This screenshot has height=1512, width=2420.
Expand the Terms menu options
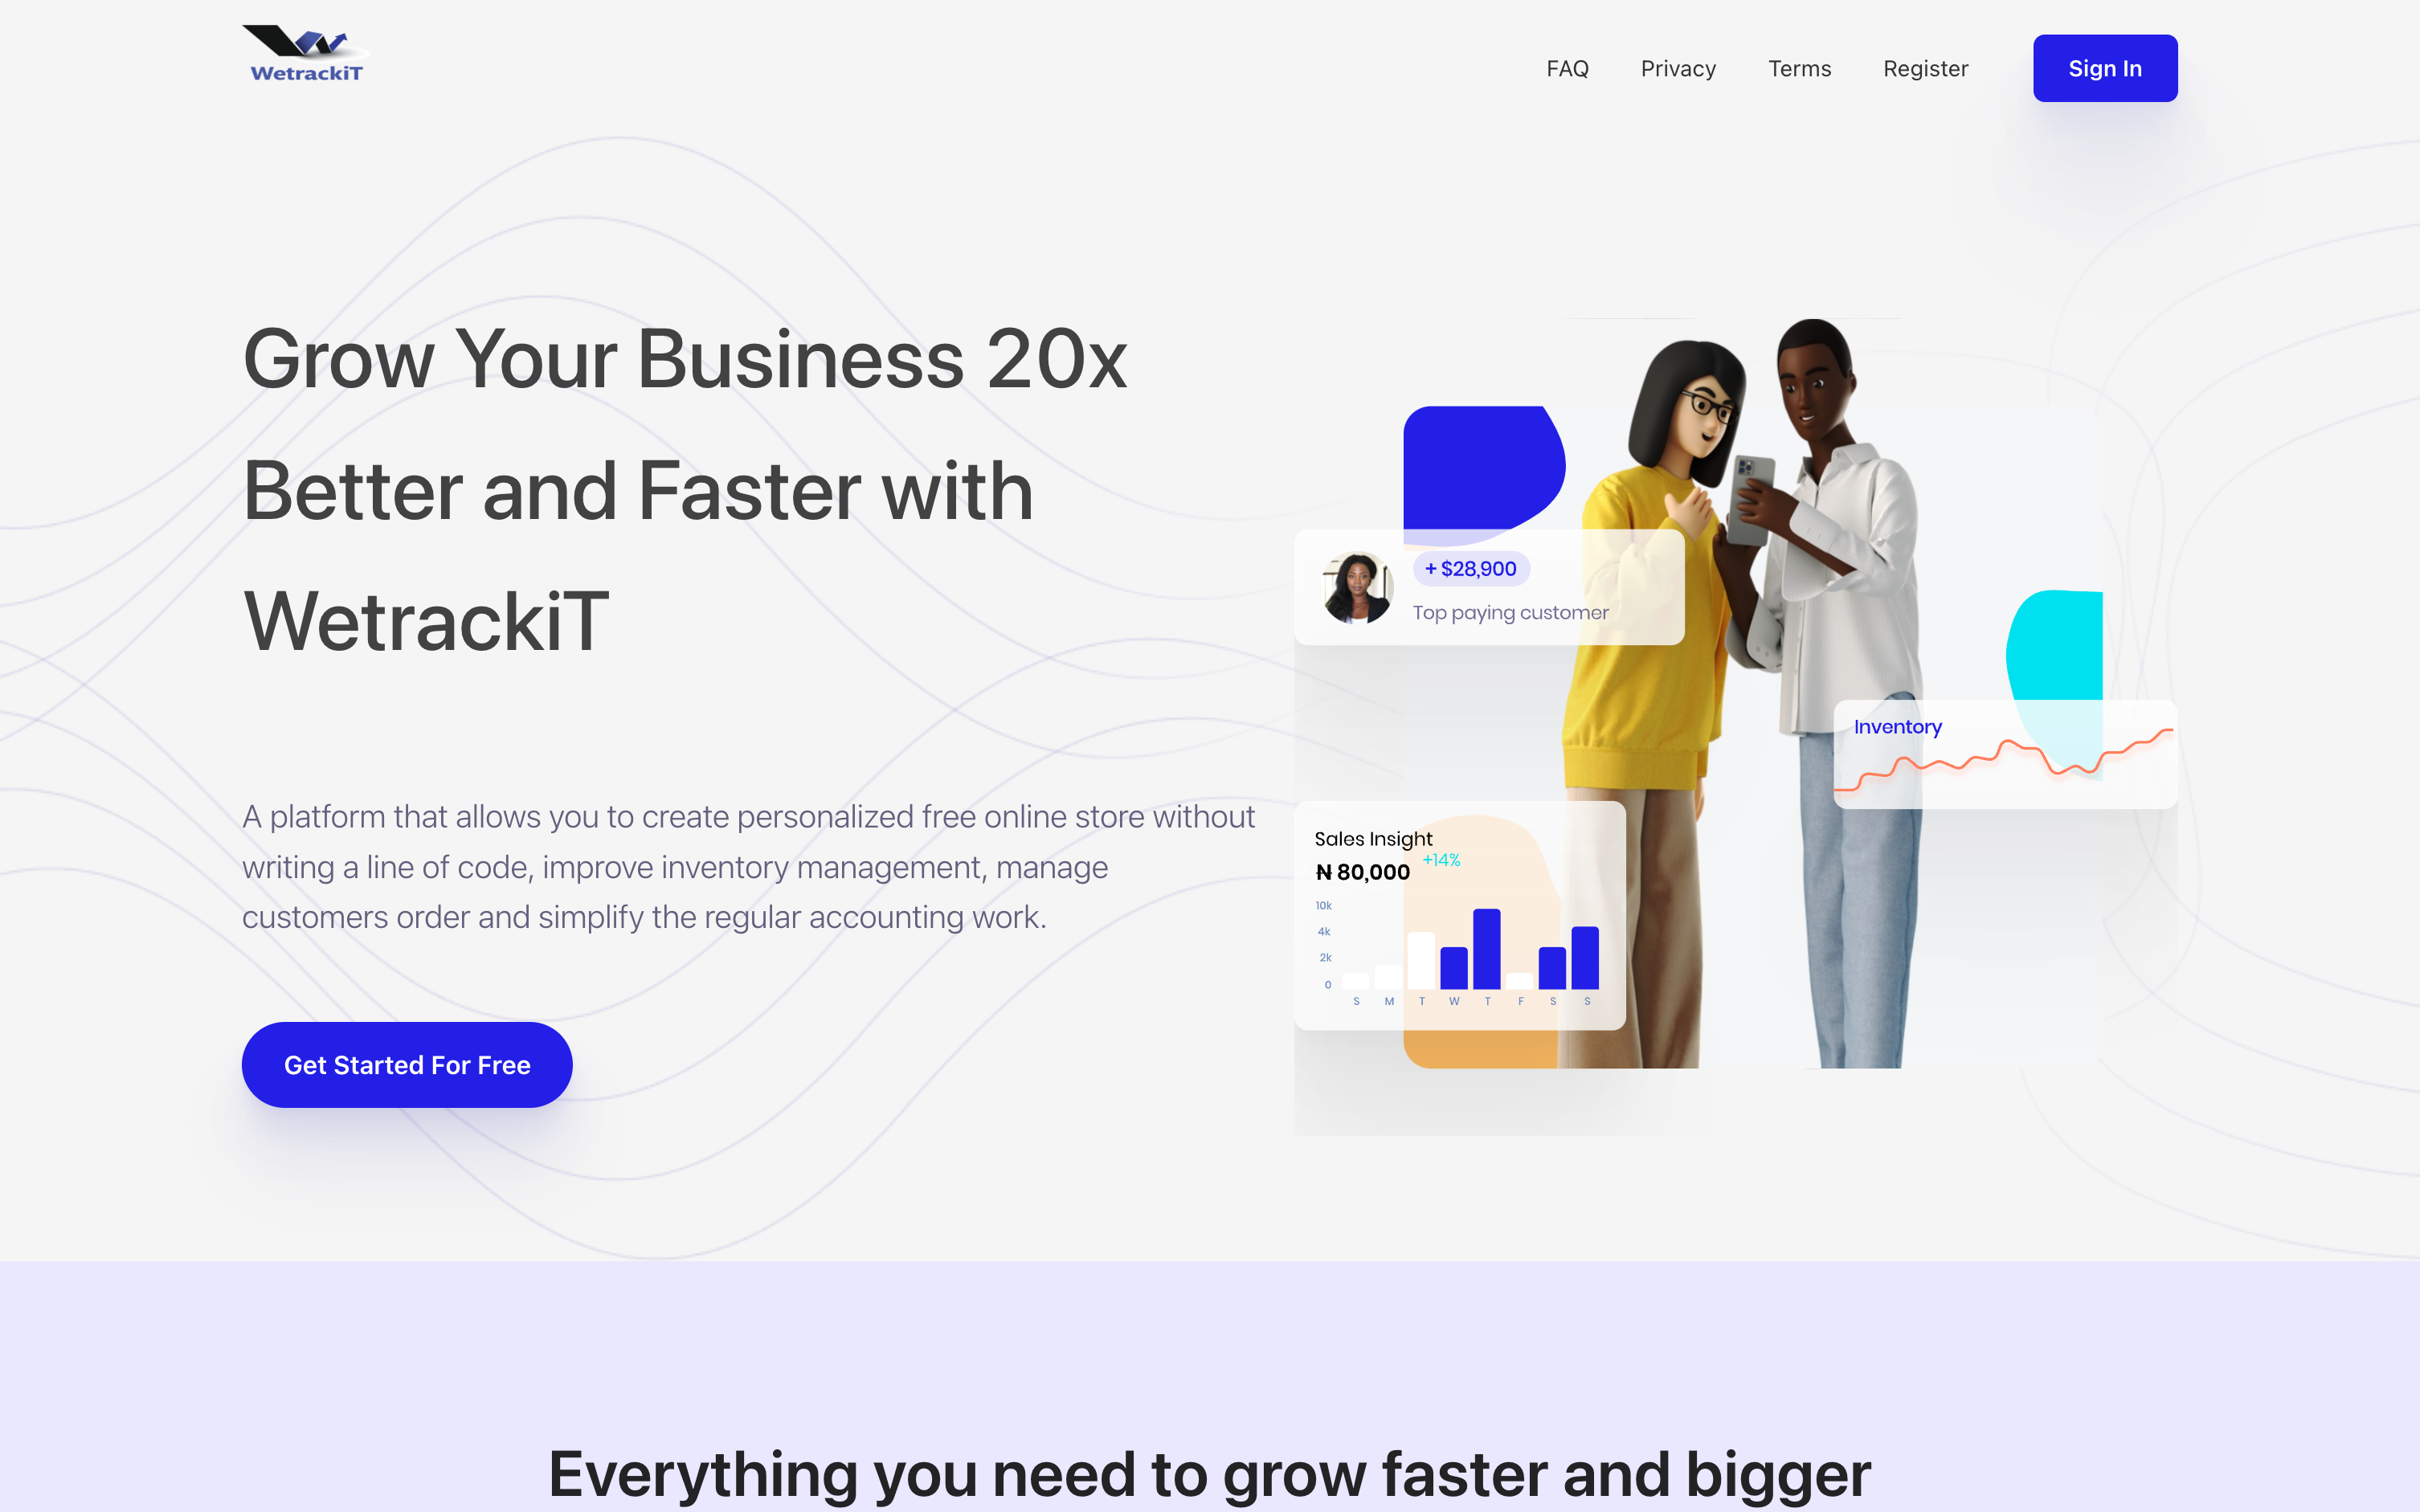1801,68
